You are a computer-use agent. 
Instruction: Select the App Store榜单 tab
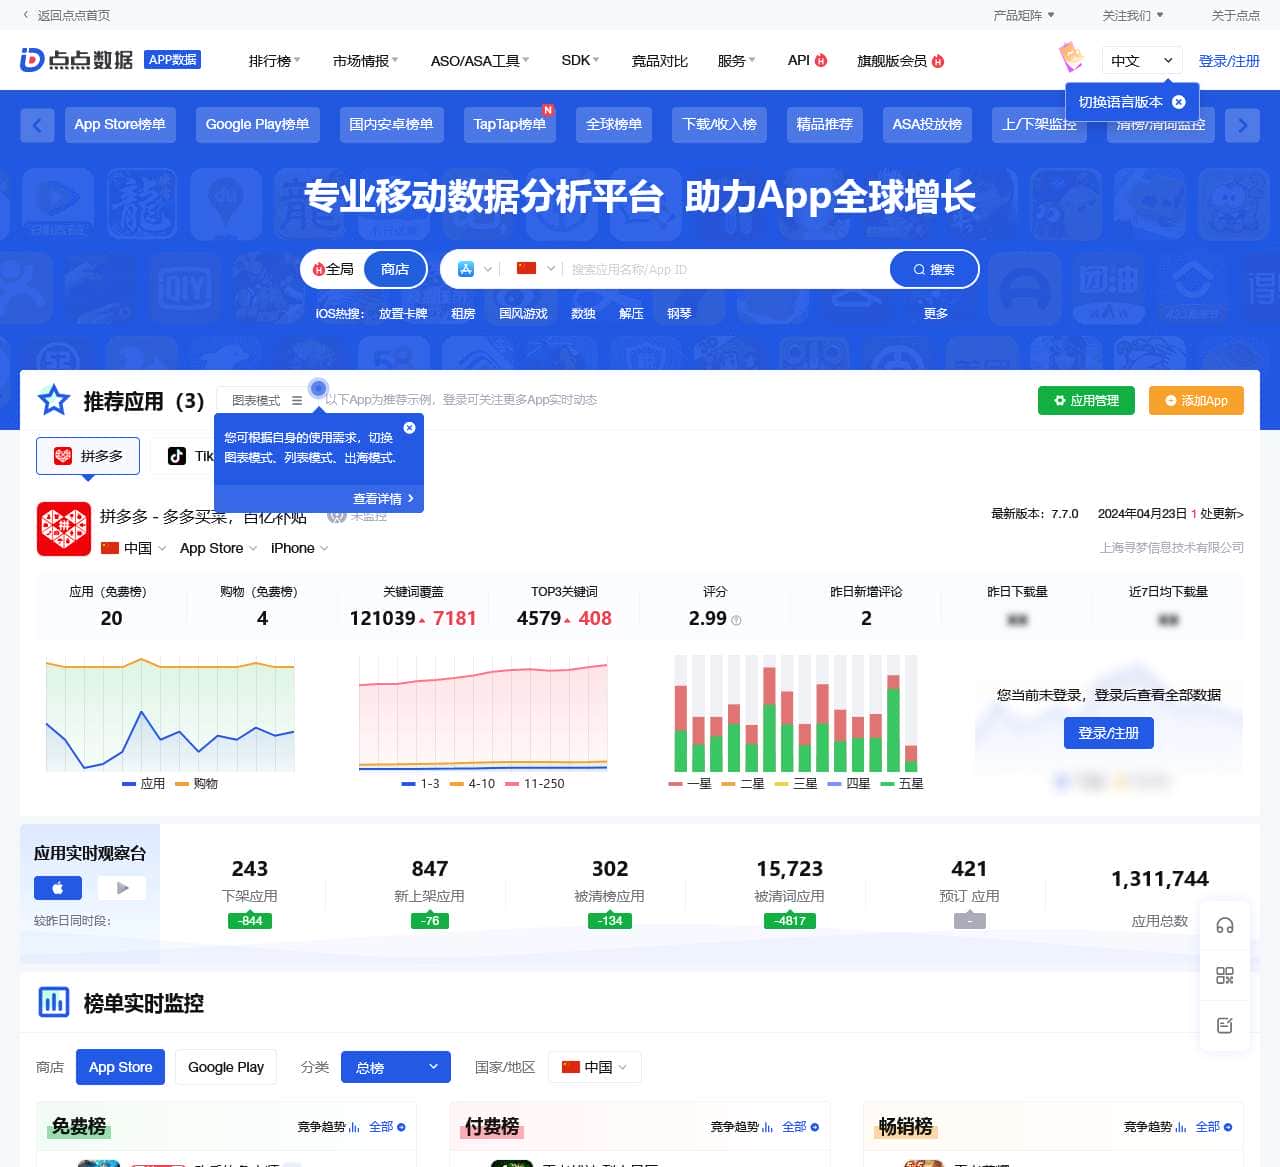coord(120,124)
